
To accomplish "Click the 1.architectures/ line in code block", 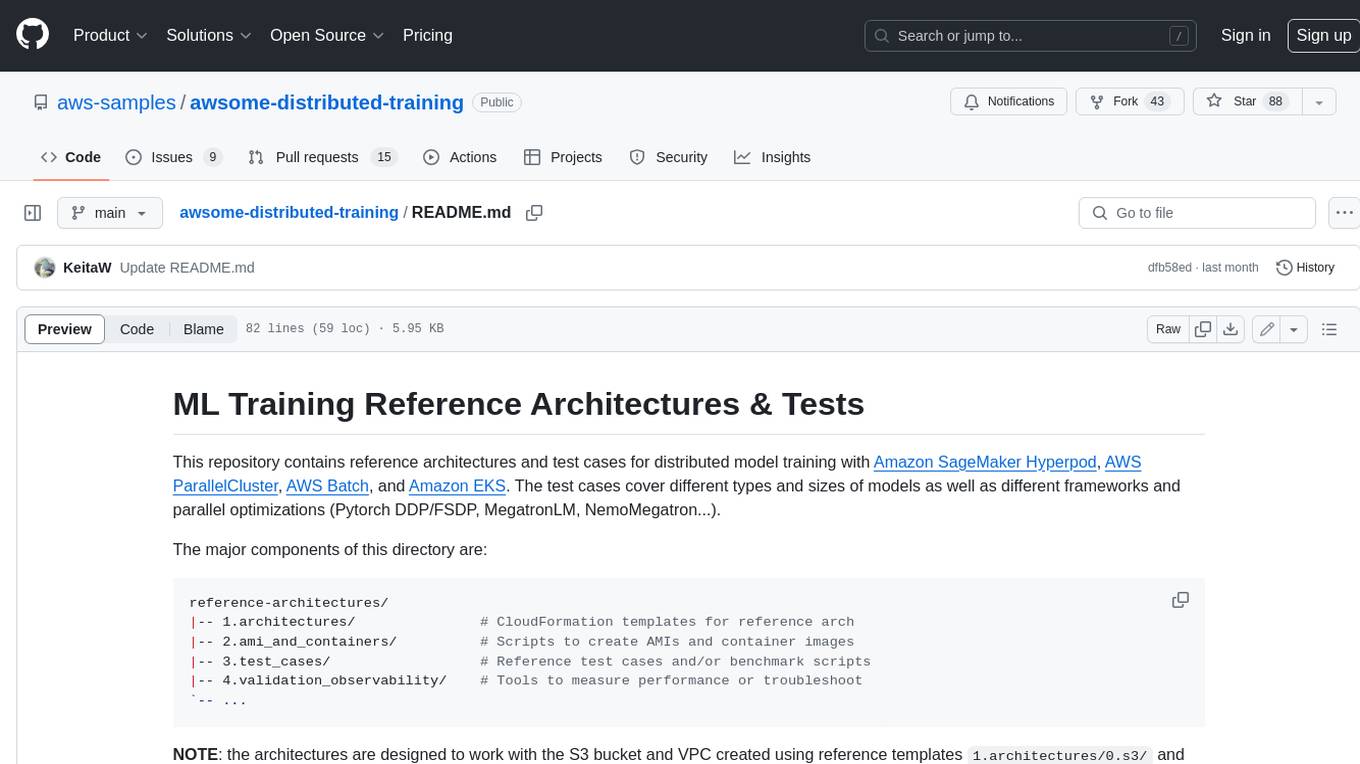I will 522,622.
